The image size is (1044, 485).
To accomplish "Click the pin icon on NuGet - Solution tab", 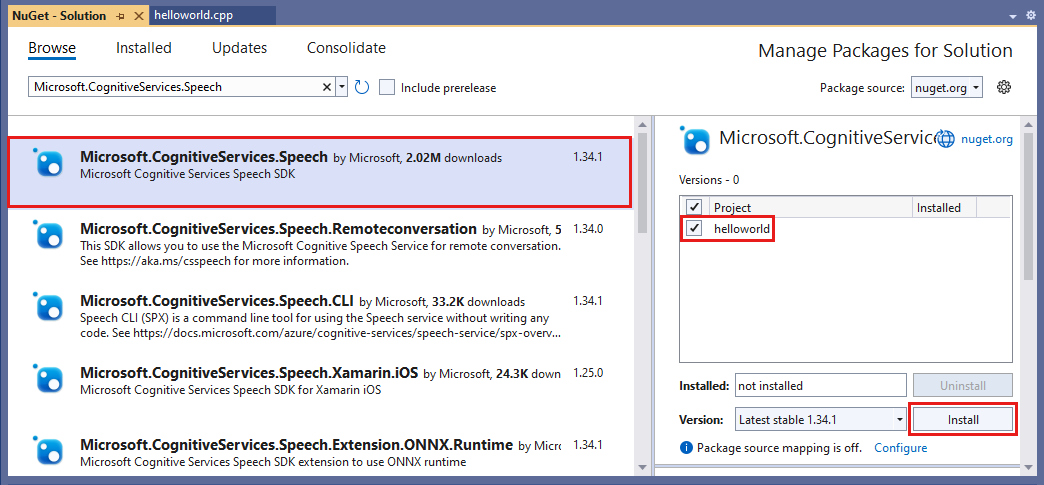I will tap(121, 15).
